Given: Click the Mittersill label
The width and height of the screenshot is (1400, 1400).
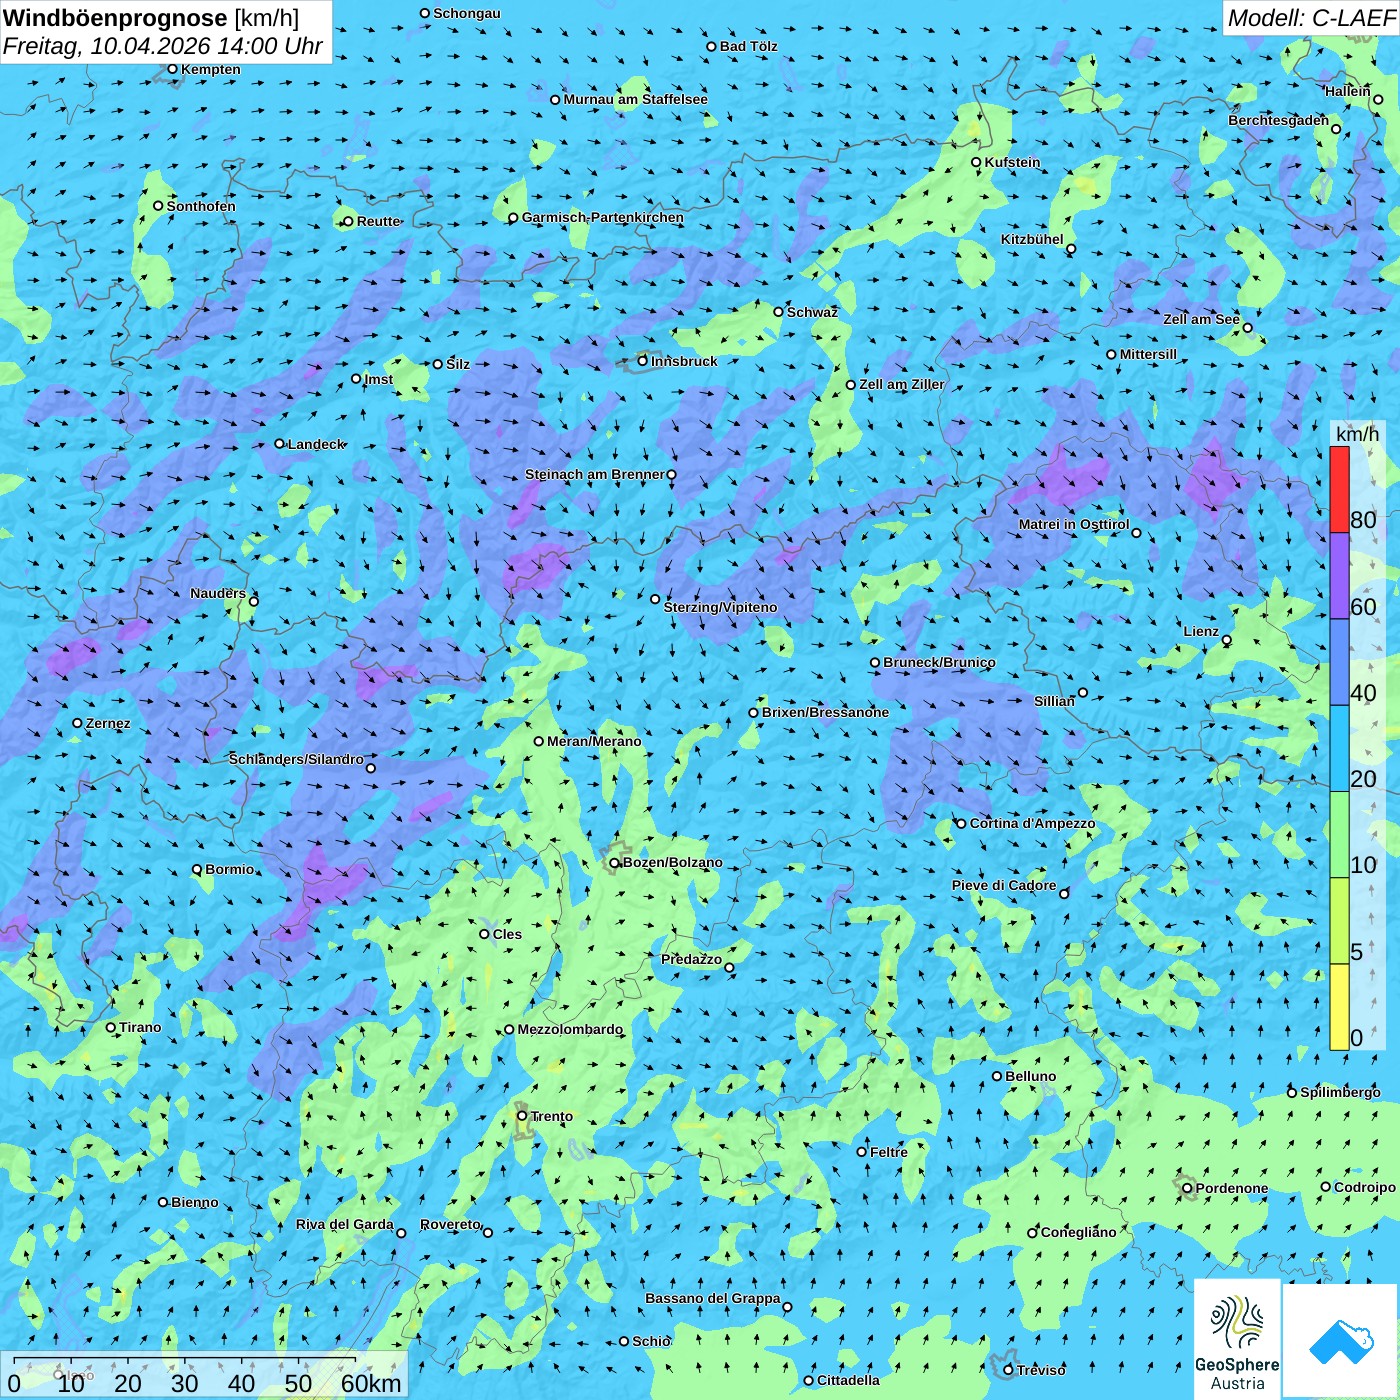Looking at the screenshot, I should pos(1148,354).
